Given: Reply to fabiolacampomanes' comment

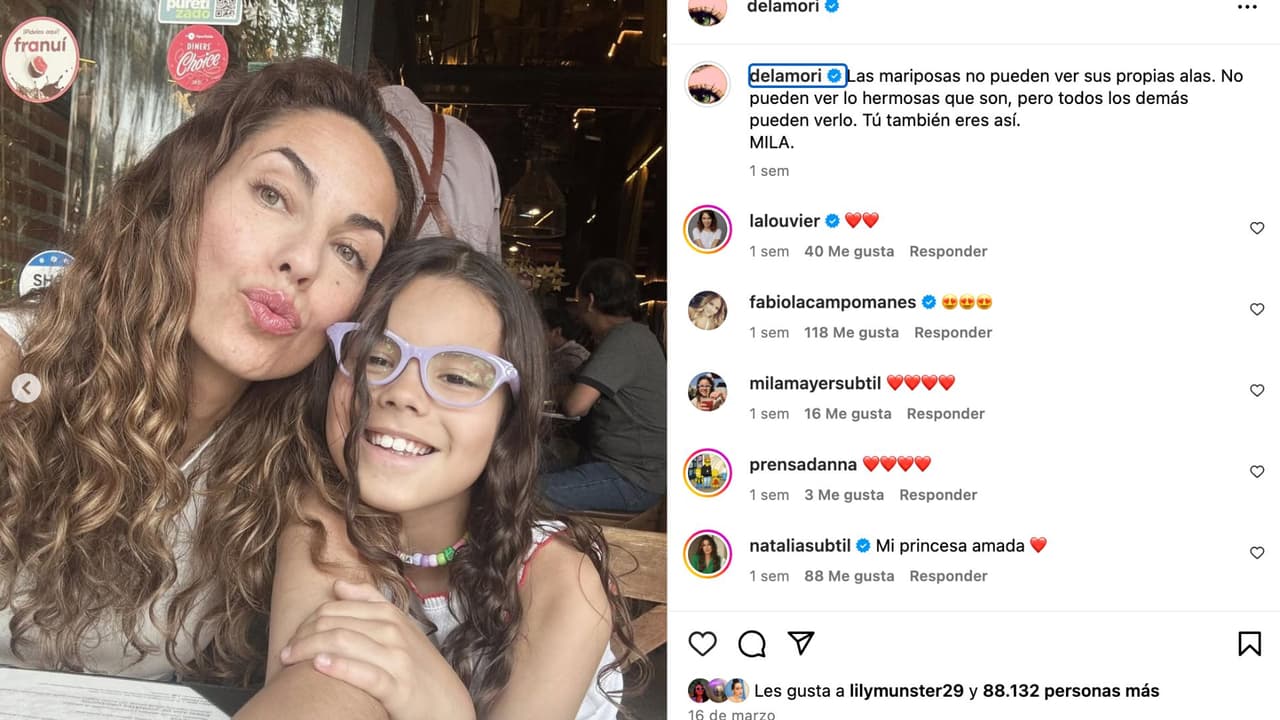Looking at the screenshot, I should pos(953,332).
